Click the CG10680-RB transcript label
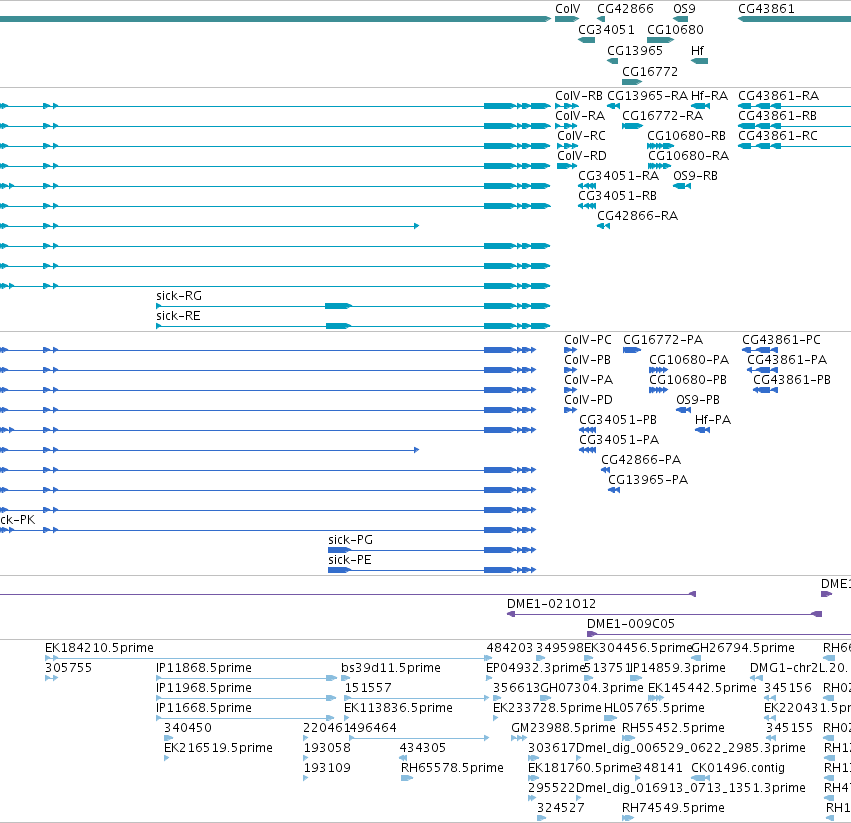The image size is (851, 823). click(x=686, y=136)
